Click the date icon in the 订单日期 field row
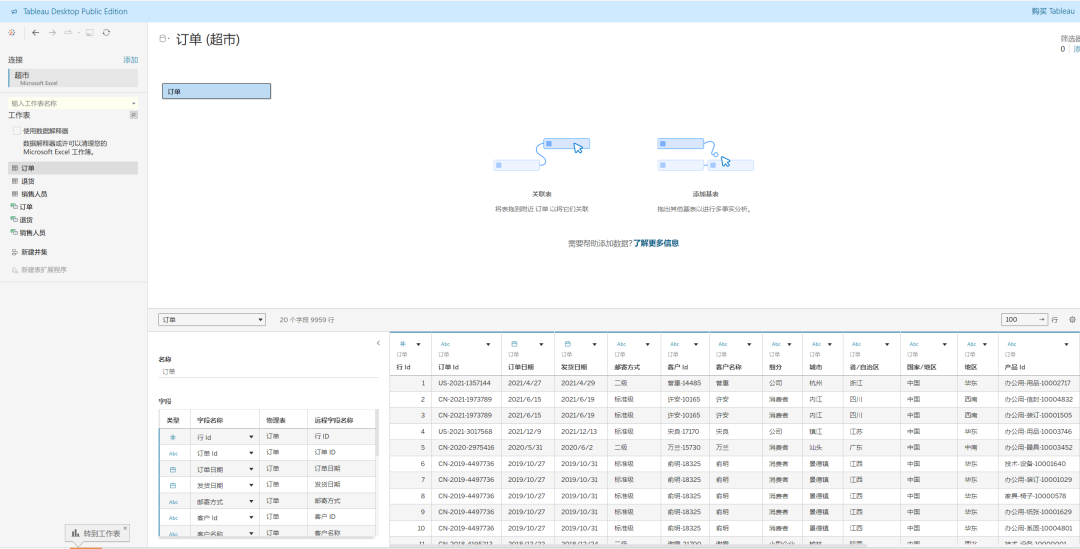1080x549 pixels. point(173,470)
